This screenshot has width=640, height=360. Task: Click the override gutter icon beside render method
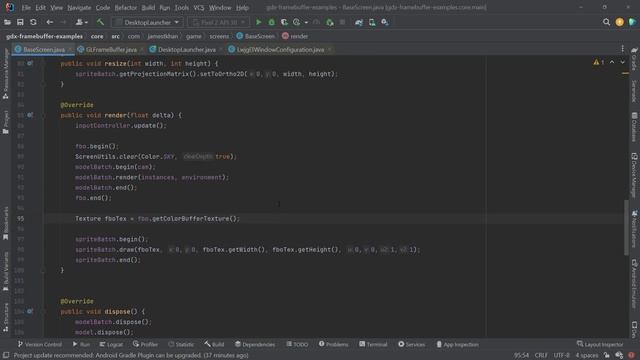pos(30,115)
